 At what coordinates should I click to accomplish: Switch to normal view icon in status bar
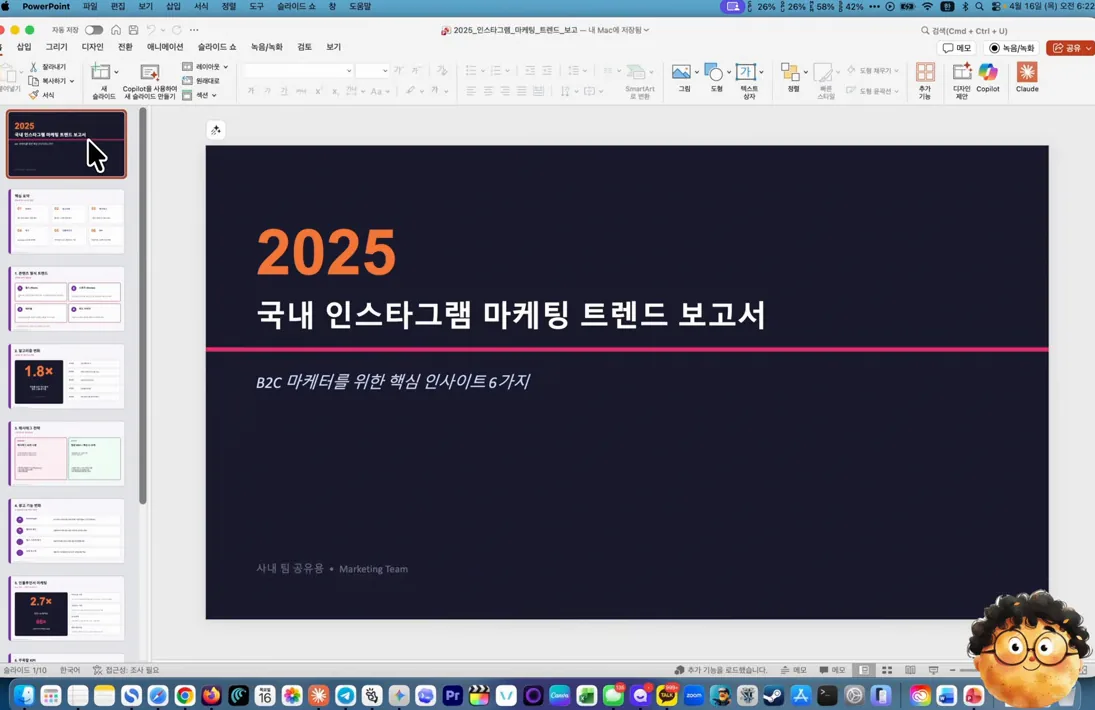[x=864, y=670]
